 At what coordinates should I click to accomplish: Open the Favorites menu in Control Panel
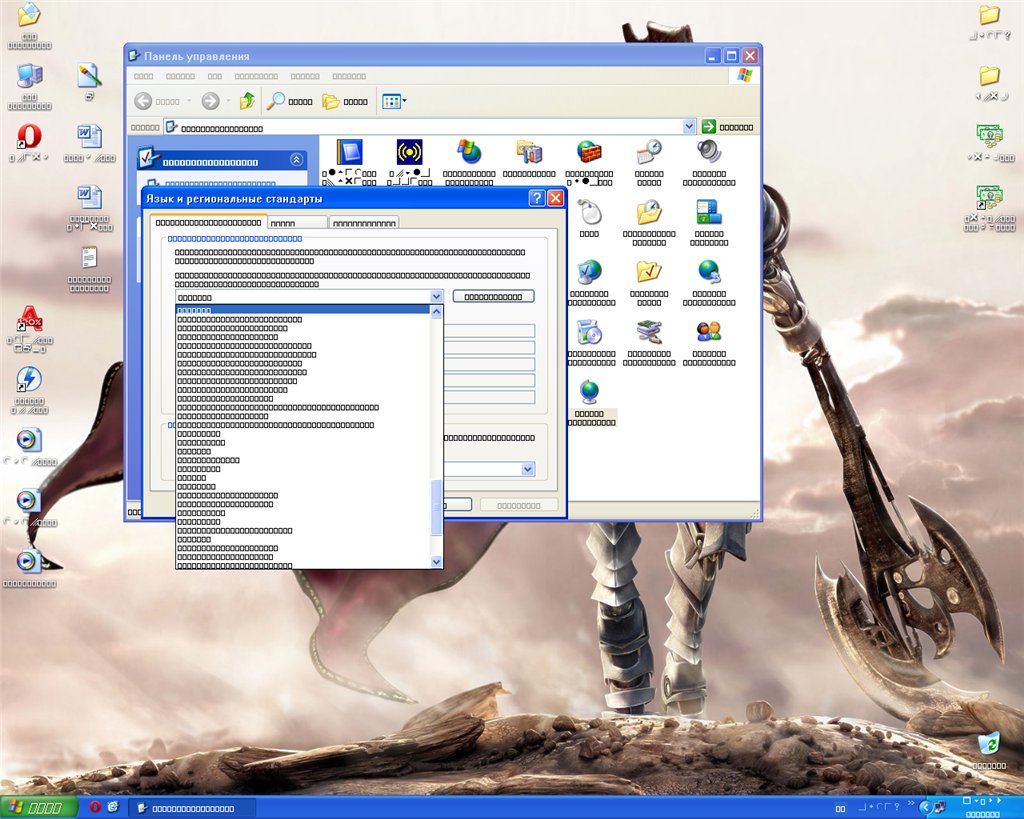(x=256, y=76)
